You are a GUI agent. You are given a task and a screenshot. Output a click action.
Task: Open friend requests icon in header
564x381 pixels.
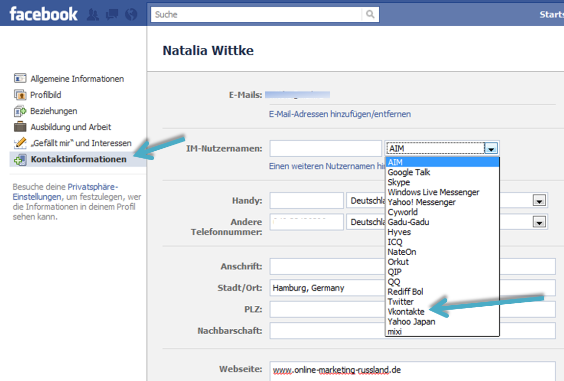pyautogui.click(x=93, y=14)
